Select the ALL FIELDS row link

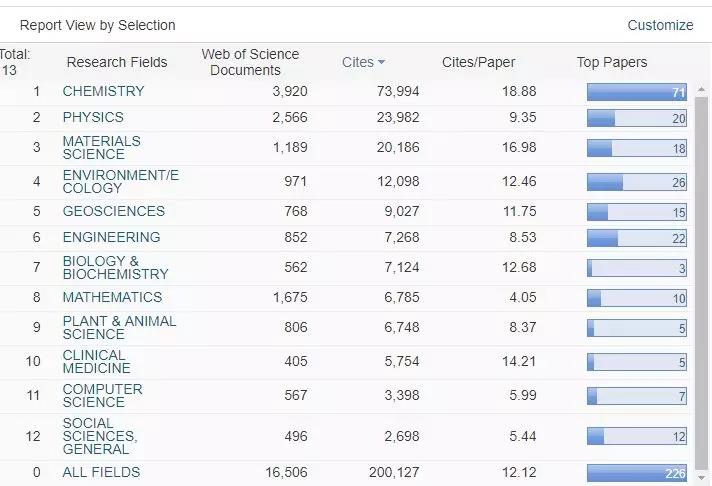101,472
